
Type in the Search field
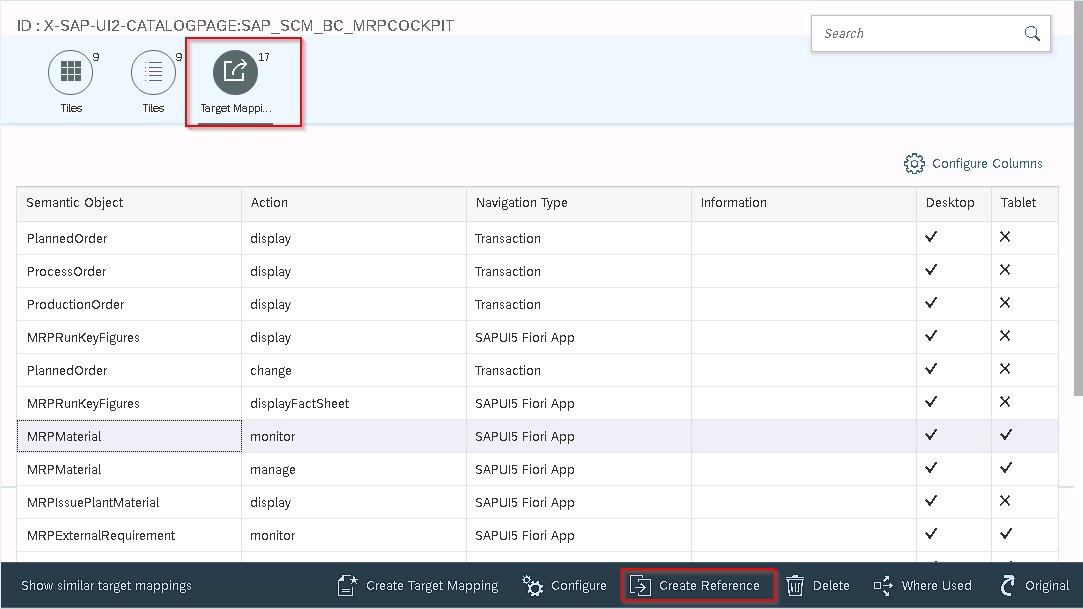coord(915,34)
